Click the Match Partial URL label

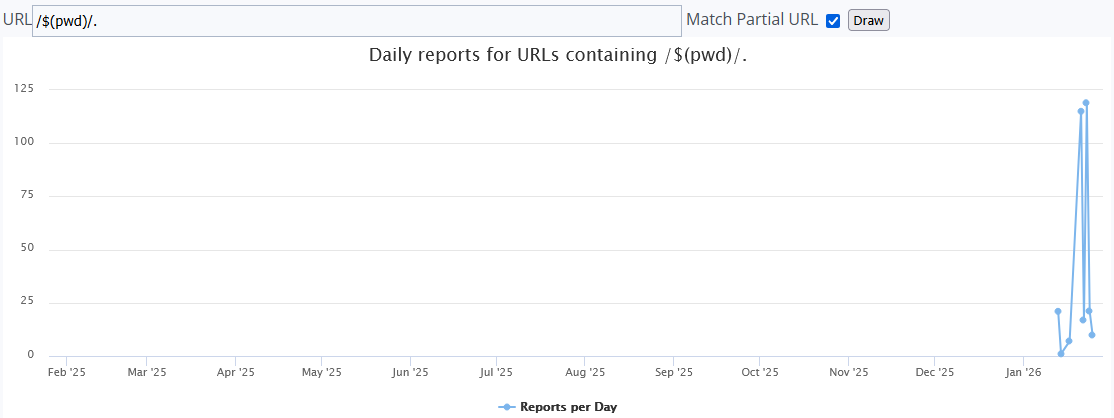coord(751,20)
